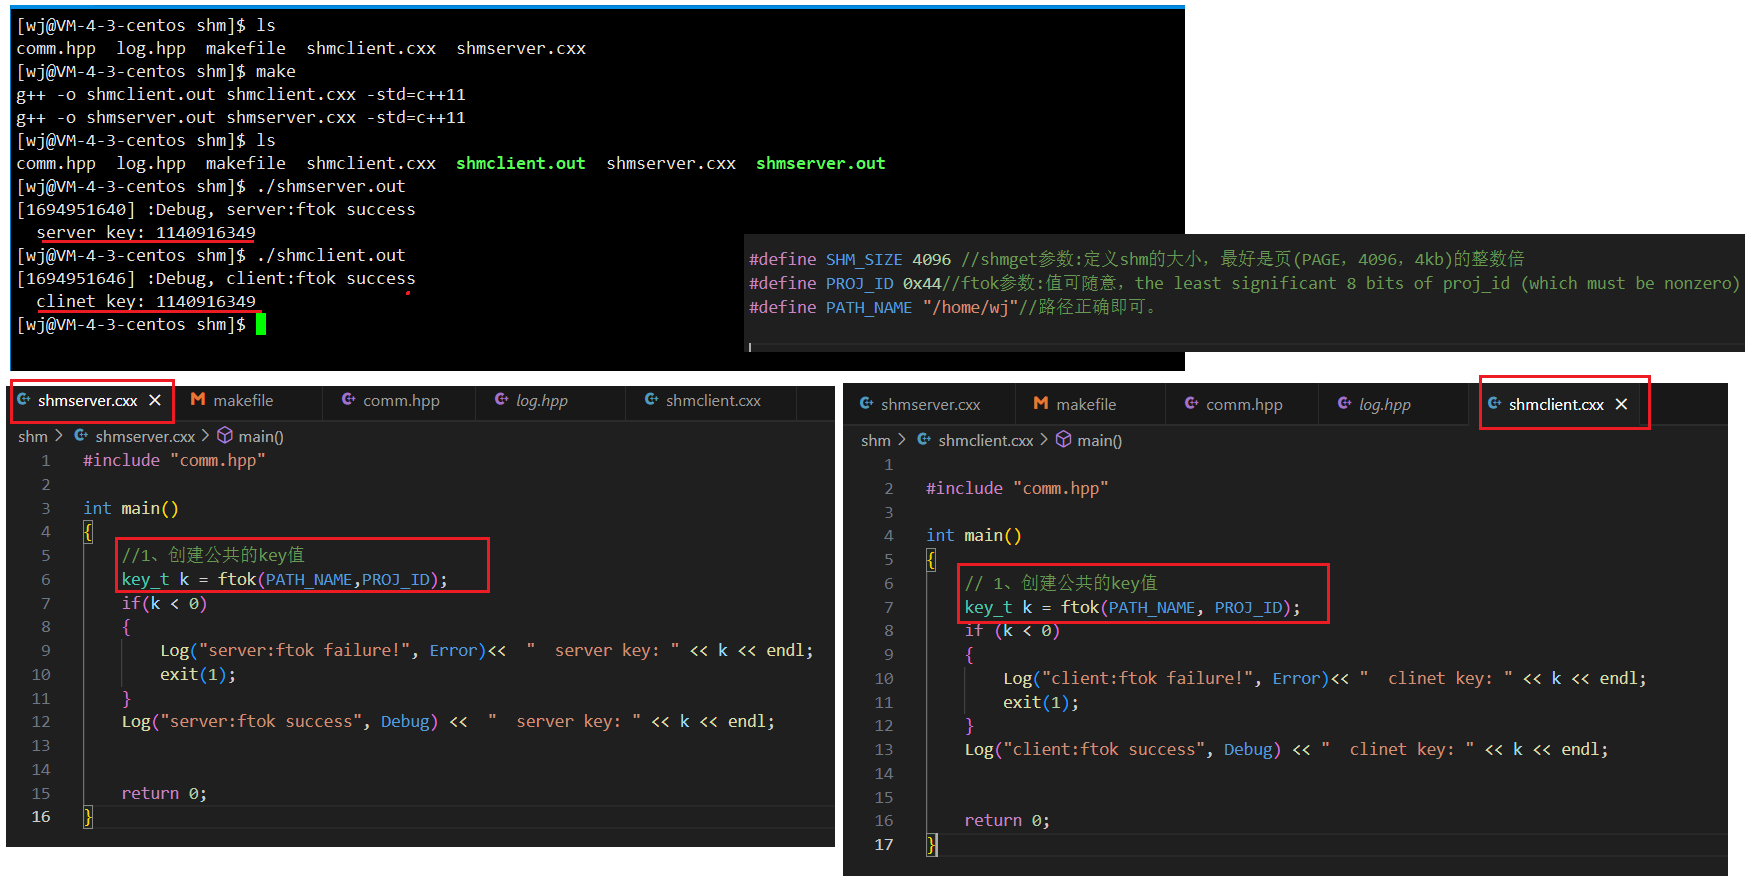Screen dimensions: 1745x877
Task: Click cube symbol icon beside left main() breadcrumb
Action: click(x=225, y=435)
